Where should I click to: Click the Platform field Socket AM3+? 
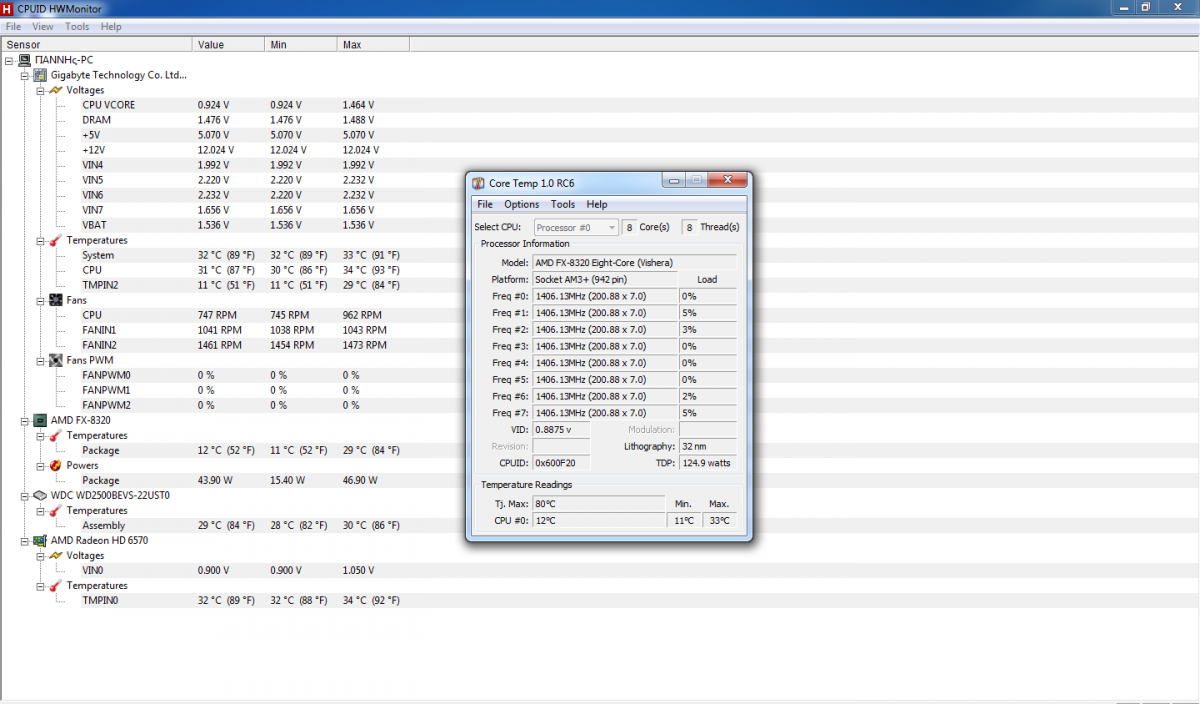coord(604,279)
